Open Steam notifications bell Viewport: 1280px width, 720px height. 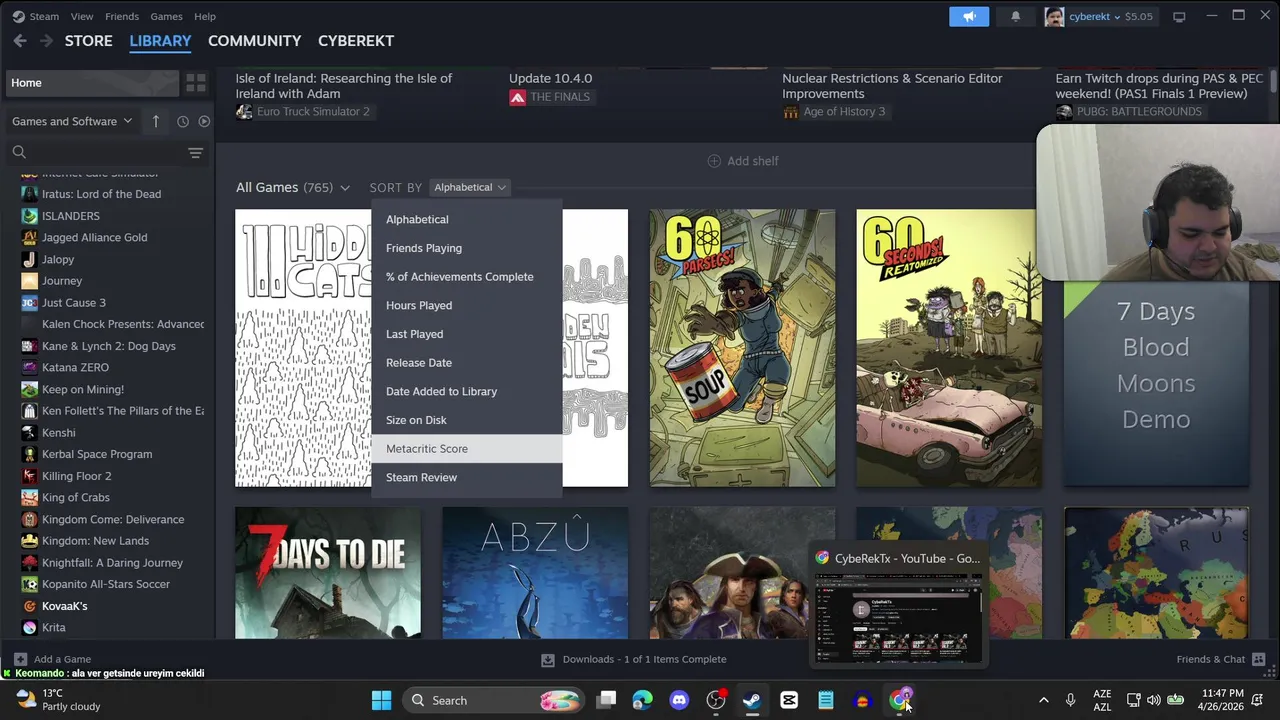pyautogui.click(x=1015, y=16)
